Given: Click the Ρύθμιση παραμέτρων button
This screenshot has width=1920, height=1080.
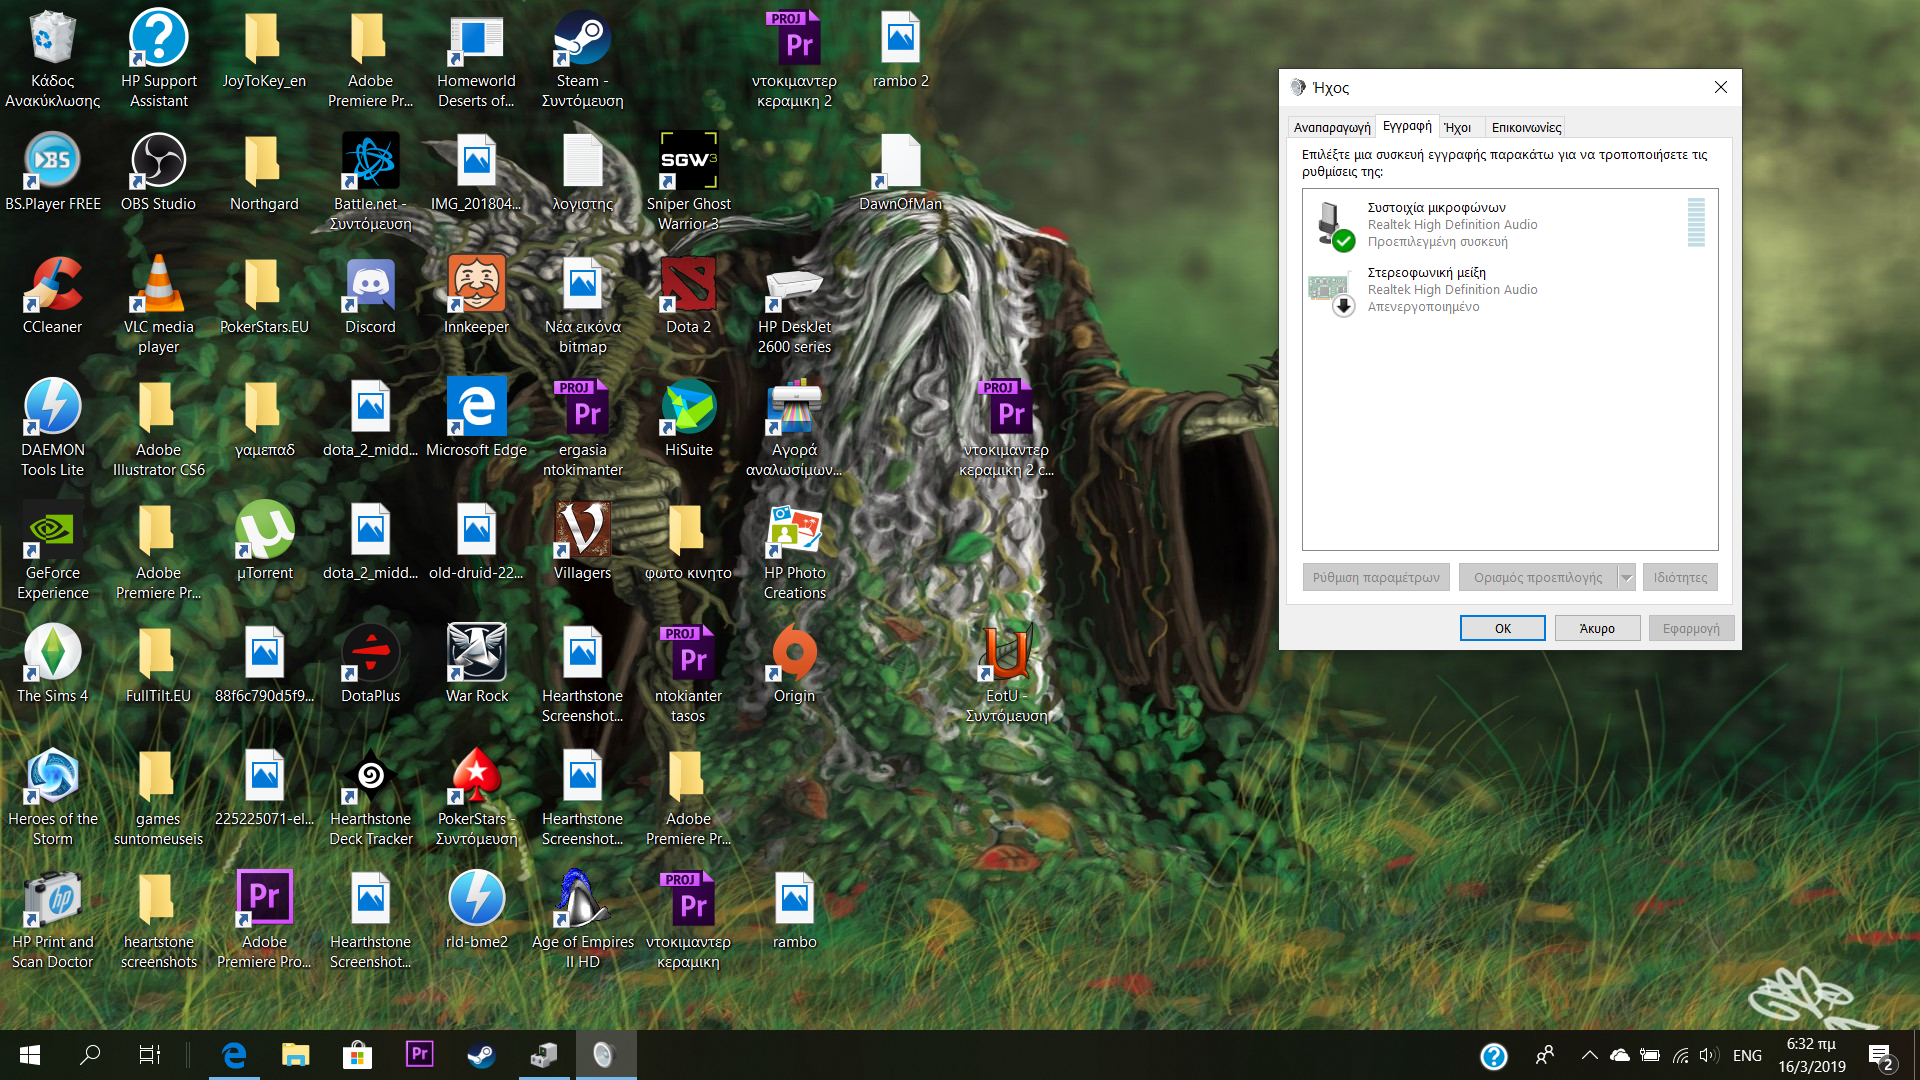Looking at the screenshot, I should (1376, 577).
